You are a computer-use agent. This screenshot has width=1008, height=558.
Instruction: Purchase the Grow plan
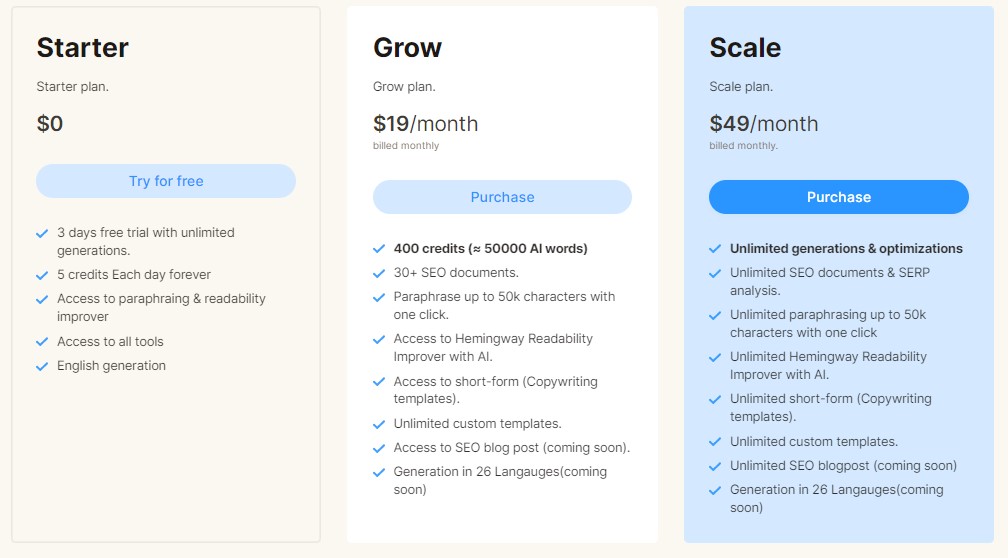502,197
